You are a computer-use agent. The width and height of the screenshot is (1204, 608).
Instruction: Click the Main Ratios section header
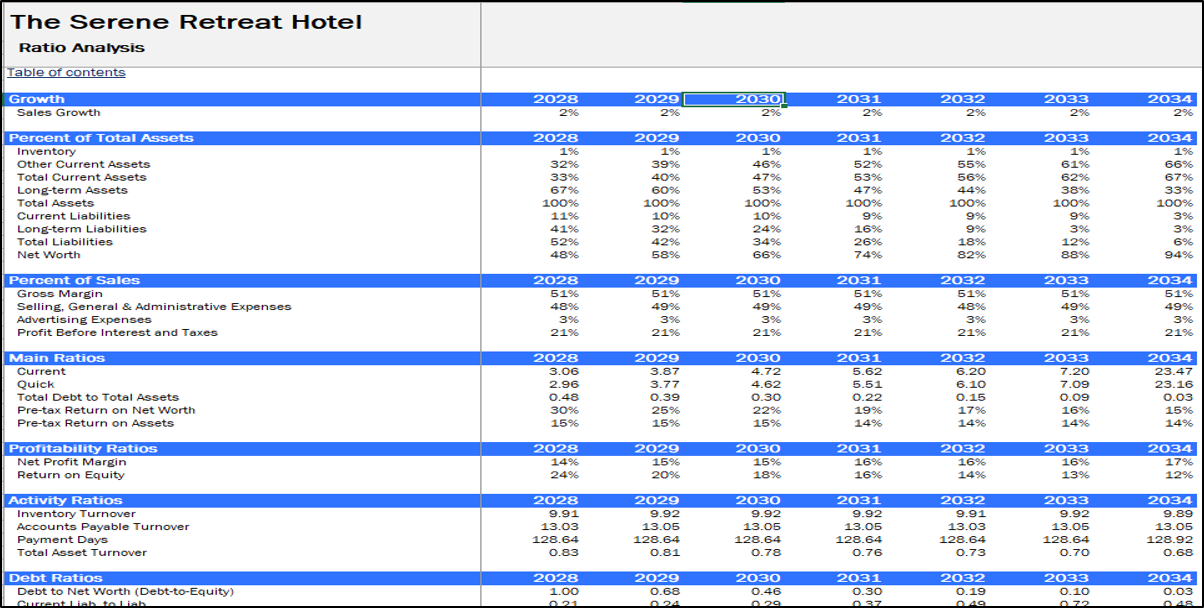coord(57,358)
